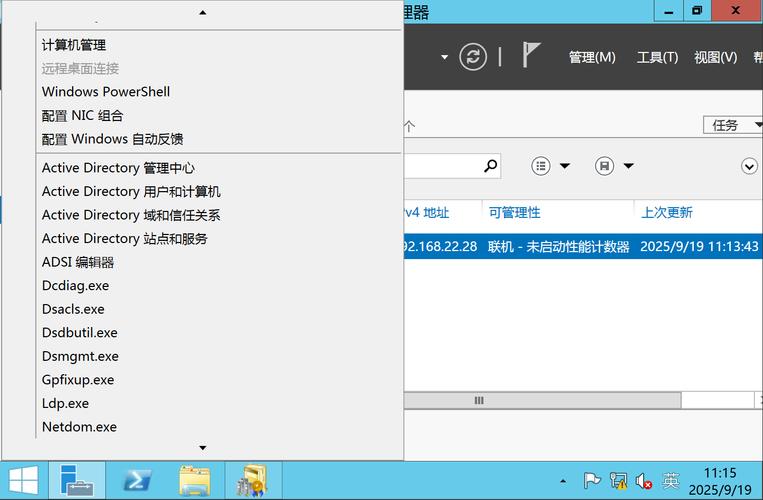
Task: Select the disabled 远程桌面连接 menu entry
Action: point(80,69)
